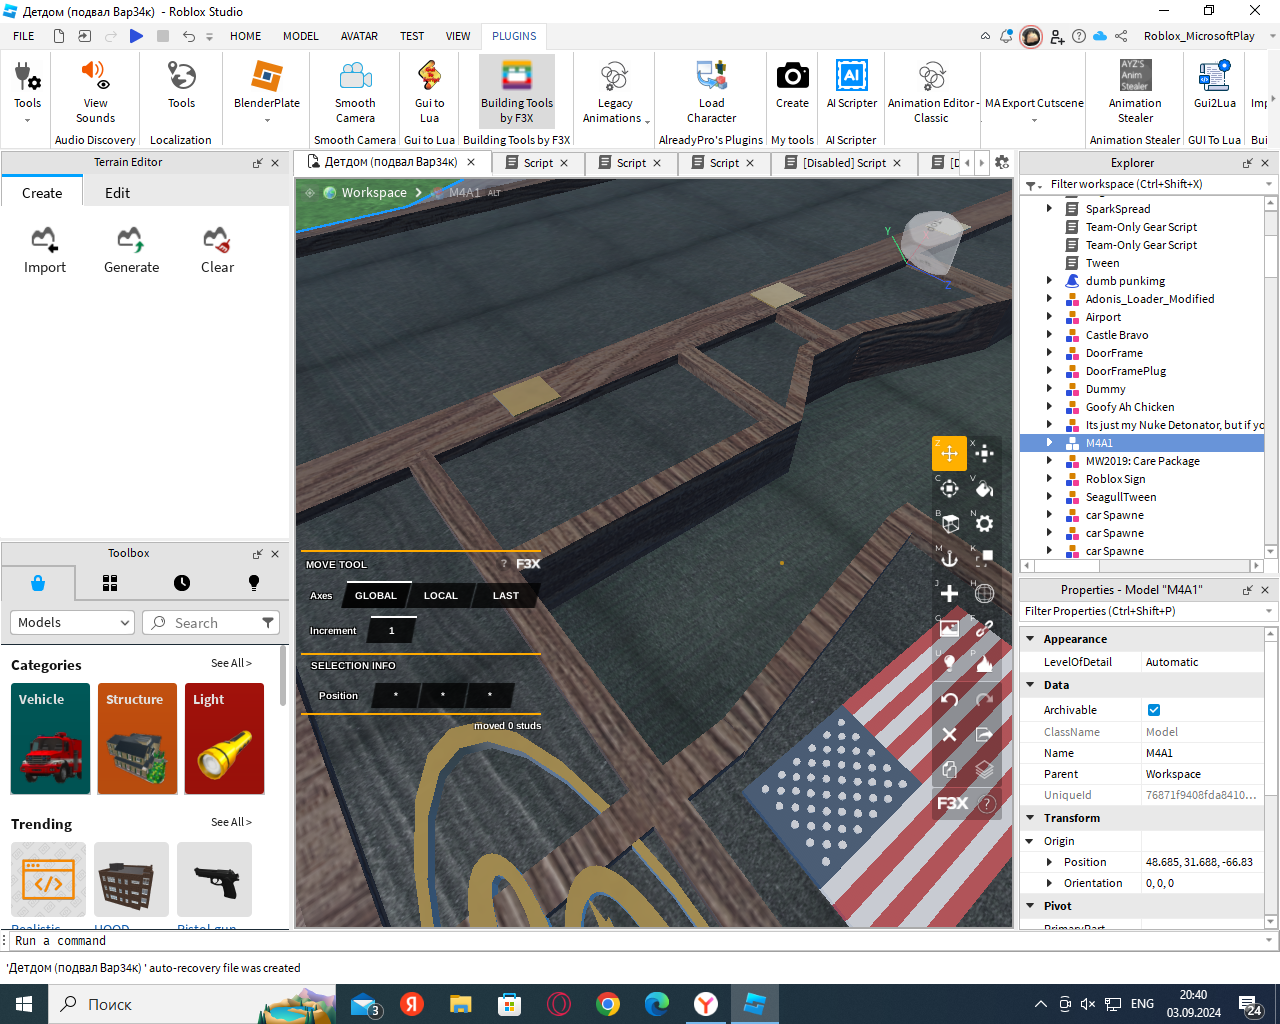Select the F3X Rotate tool
The image size is (1280, 1024).
[x=949, y=488]
